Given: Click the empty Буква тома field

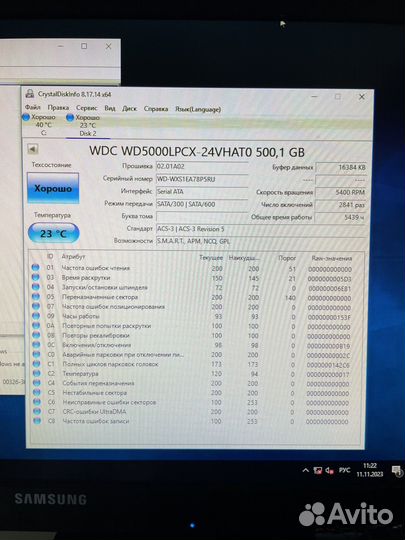Looking at the screenshot, I should [202, 216].
